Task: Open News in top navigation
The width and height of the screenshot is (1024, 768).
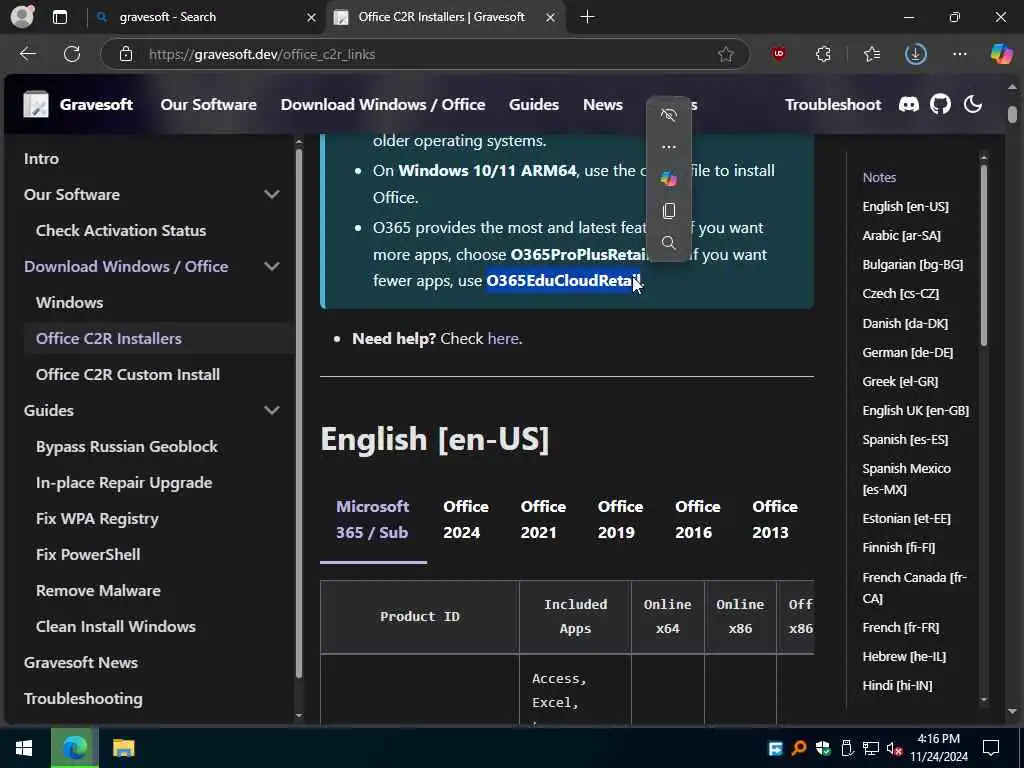Action: [603, 104]
